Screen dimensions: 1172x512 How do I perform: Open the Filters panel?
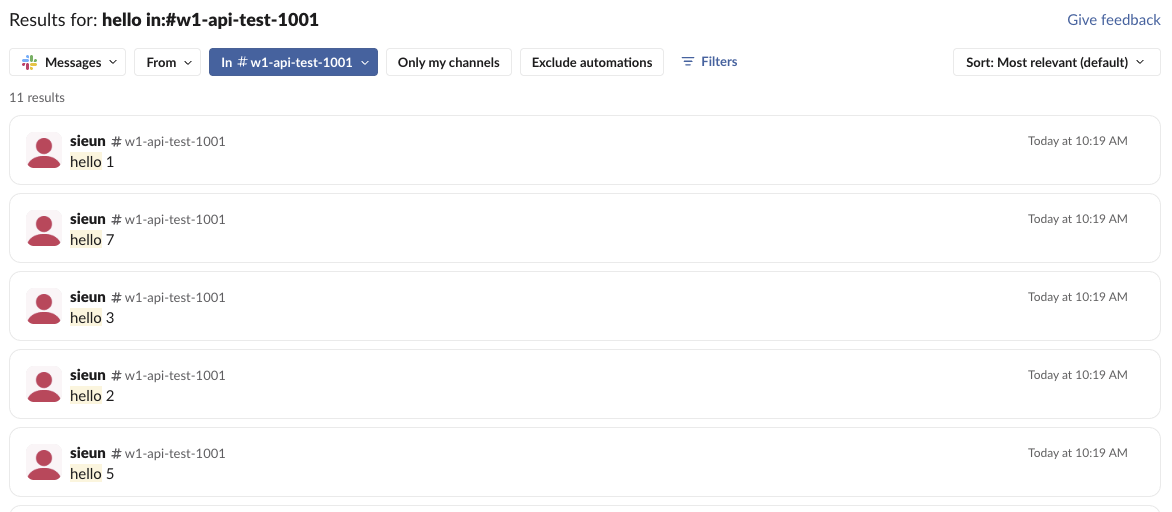[709, 61]
